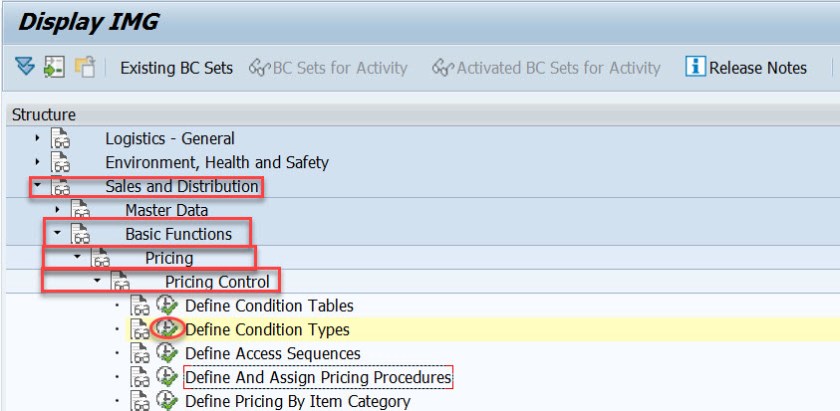The image size is (840, 411).
Task: Expand the Environment, Health and Safety node
Action: tap(38, 162)
